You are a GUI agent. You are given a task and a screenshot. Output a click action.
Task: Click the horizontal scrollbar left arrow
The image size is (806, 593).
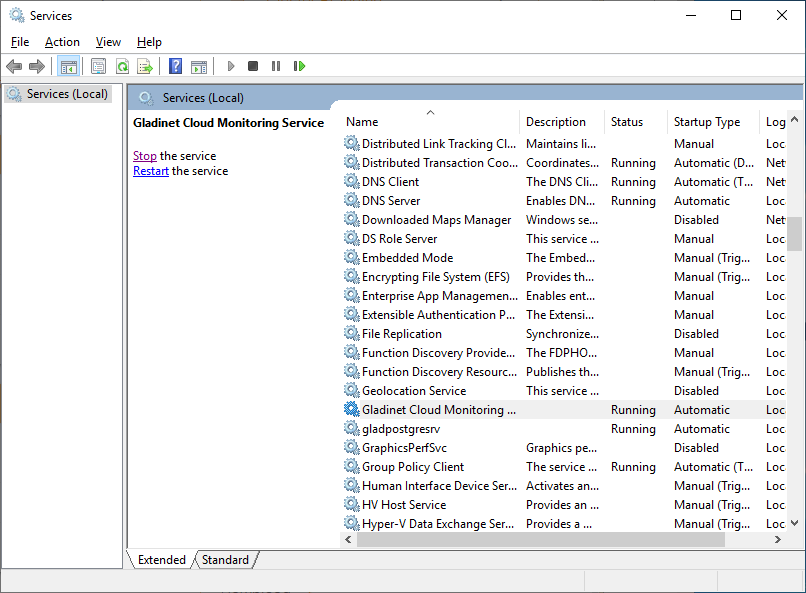349,540
